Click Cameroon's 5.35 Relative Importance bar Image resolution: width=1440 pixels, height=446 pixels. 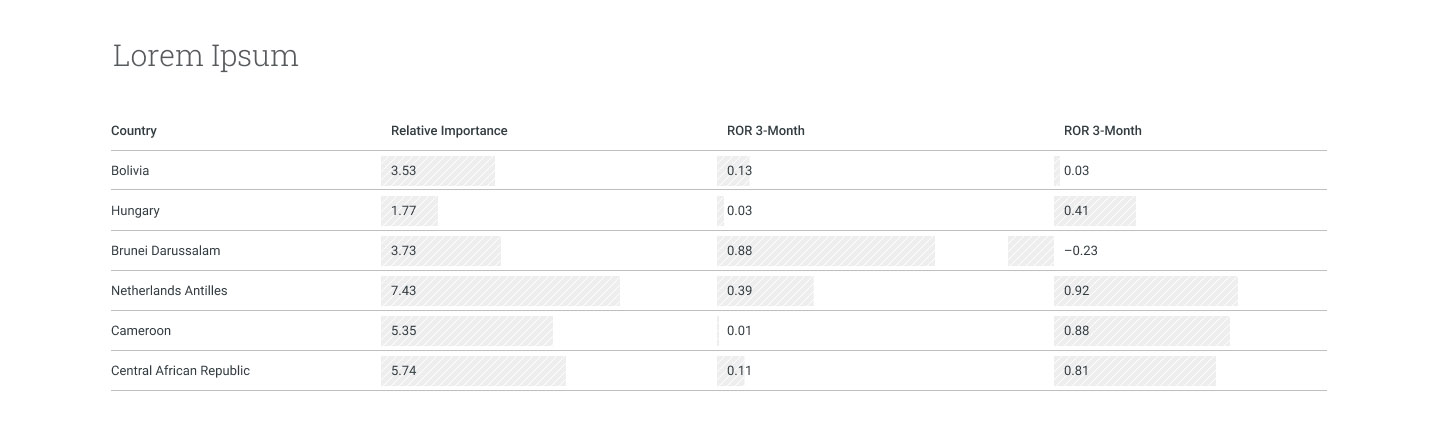(467, 331)
